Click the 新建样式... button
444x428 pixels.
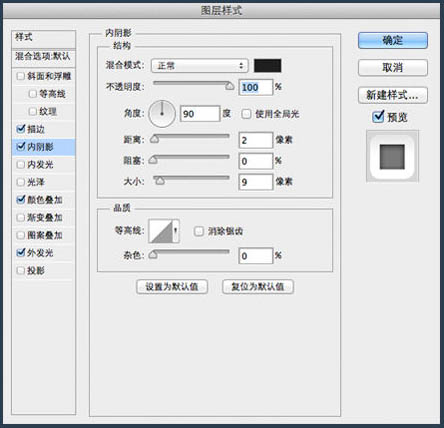coord(393,95)
